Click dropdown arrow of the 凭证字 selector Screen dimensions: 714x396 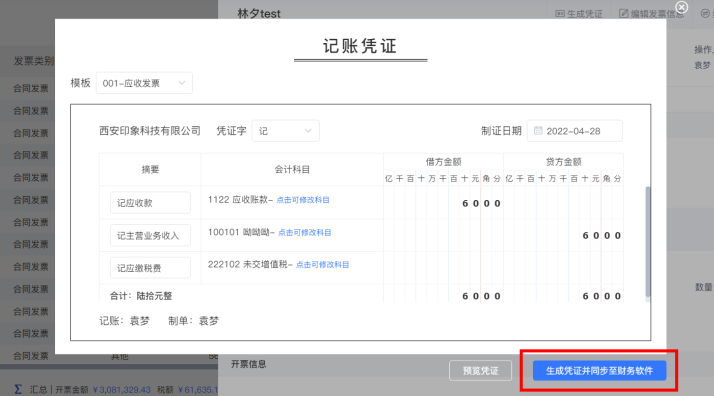click(308, 131)
